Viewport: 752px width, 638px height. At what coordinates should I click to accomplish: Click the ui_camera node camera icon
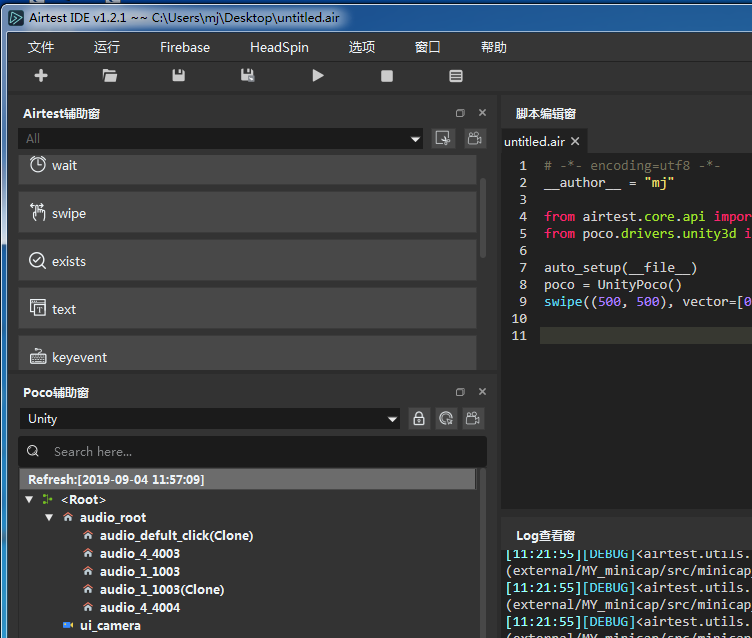(x=68, y=625)
